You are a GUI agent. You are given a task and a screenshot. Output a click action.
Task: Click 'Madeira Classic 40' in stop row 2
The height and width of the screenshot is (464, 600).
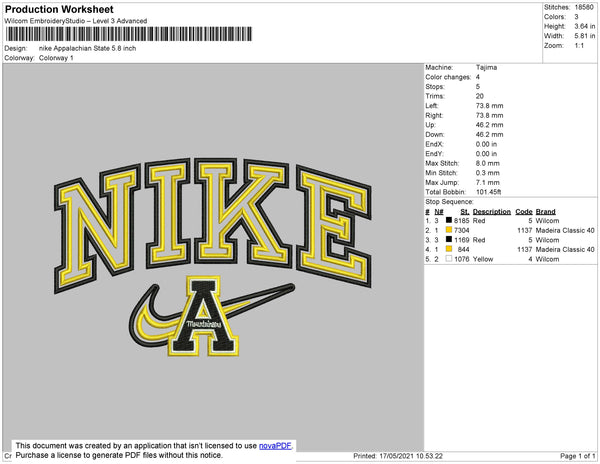565,230
